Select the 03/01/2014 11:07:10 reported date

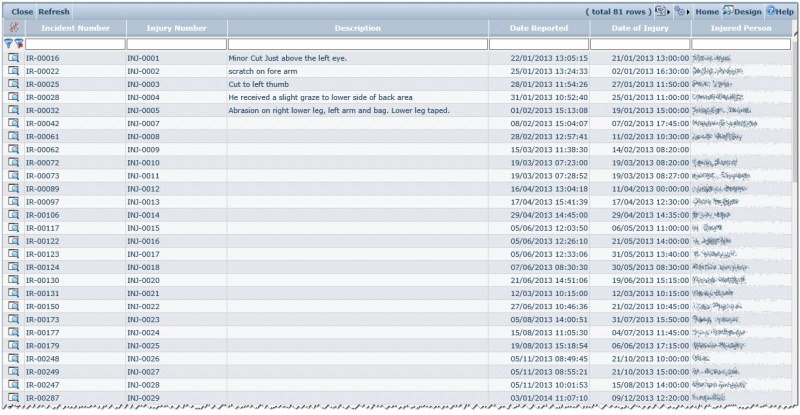click(x=549, y=398)
